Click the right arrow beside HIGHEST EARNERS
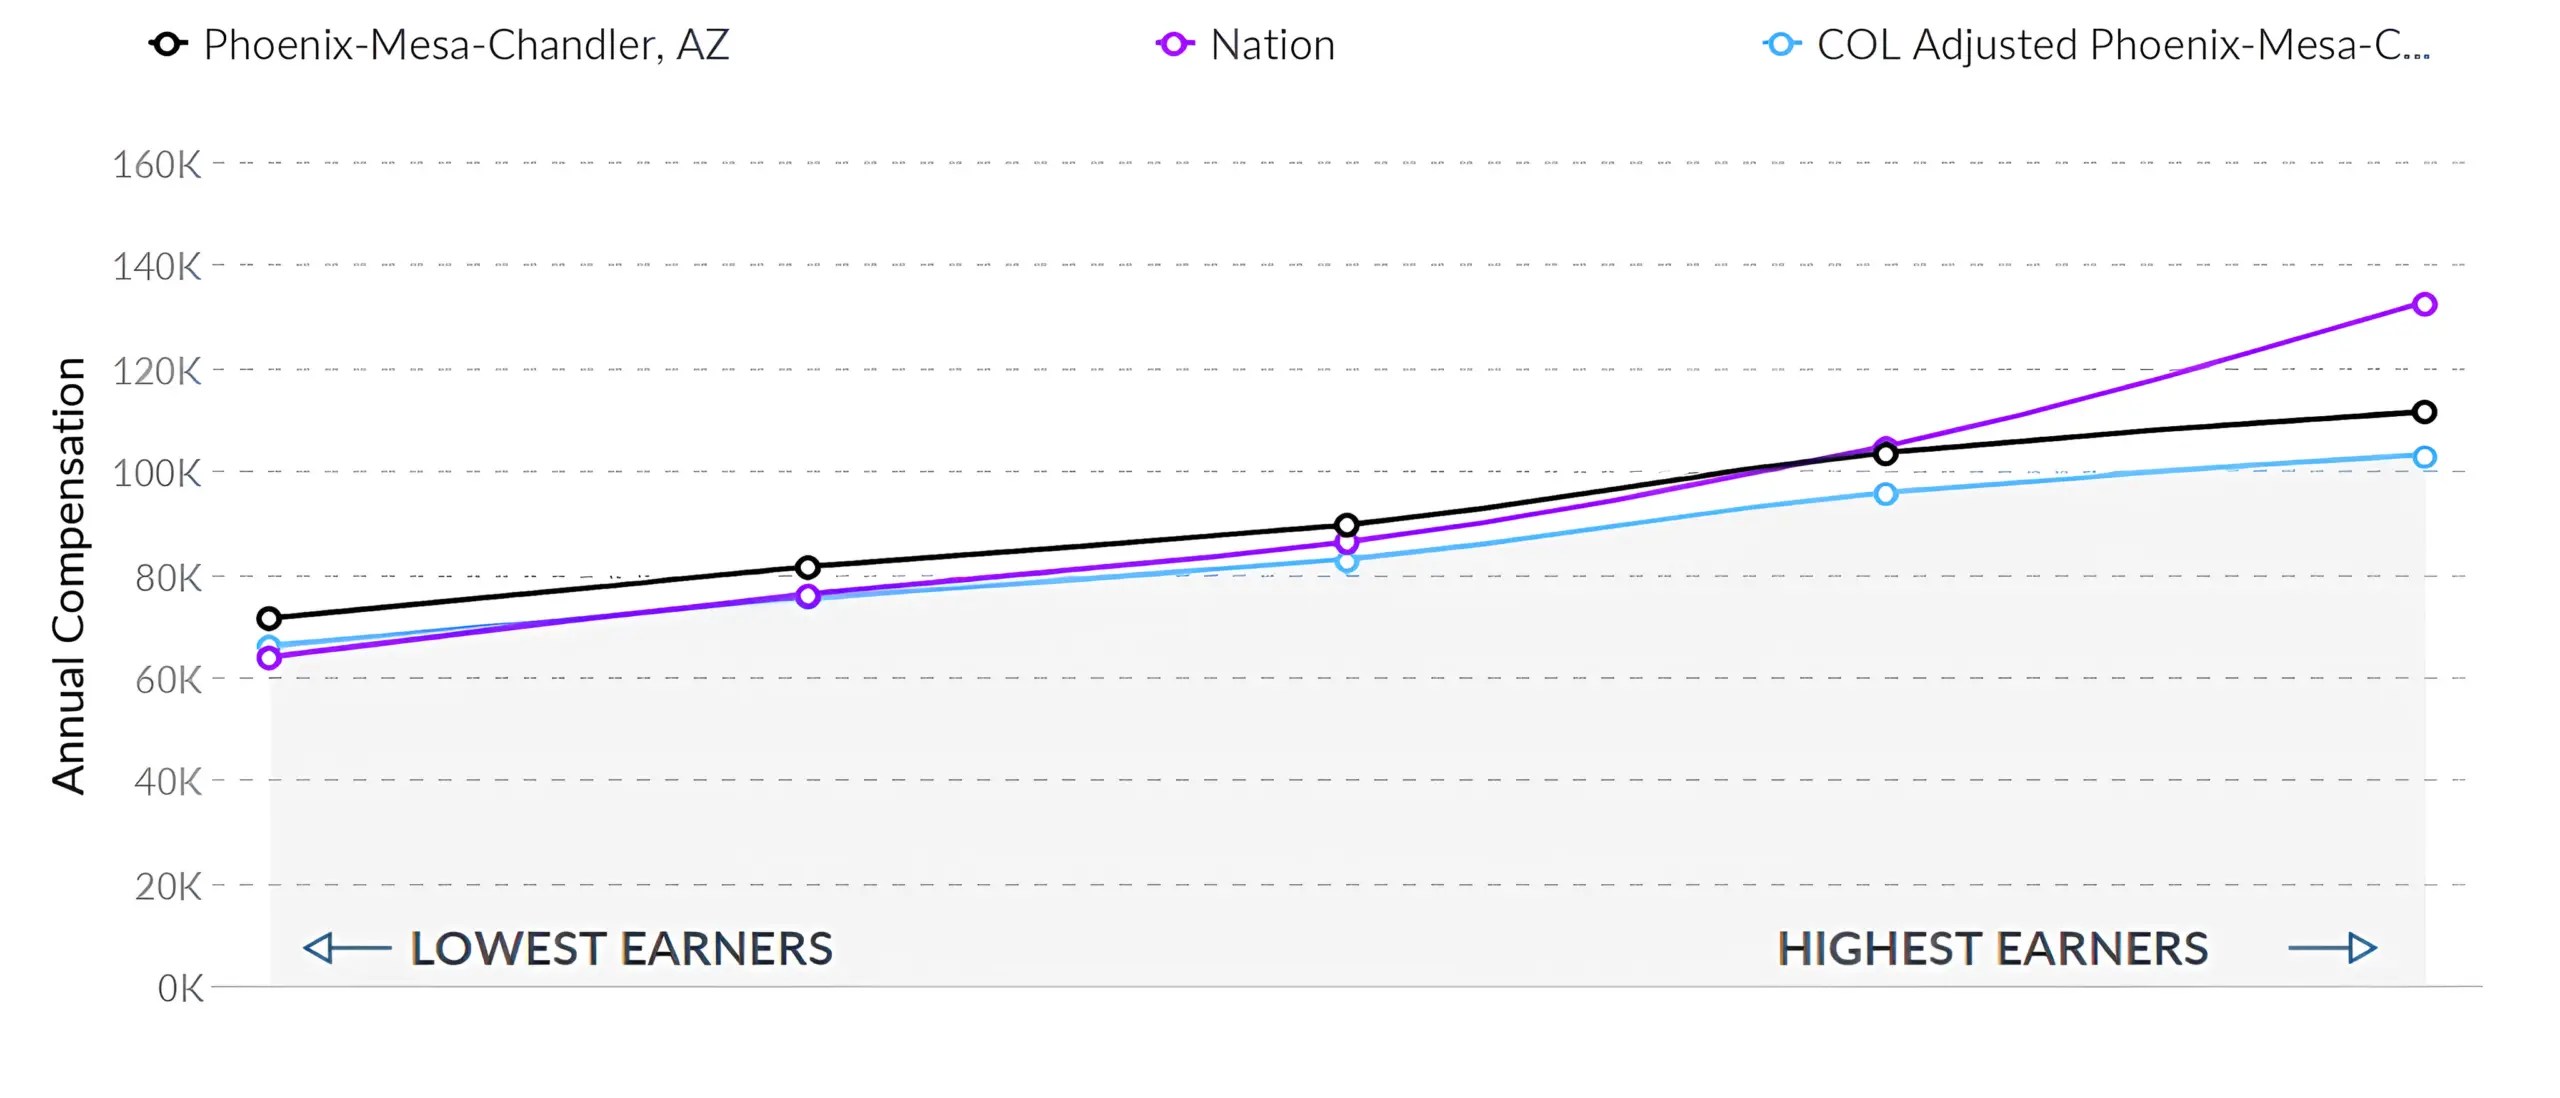The height and width of the screenshot is (1098, 2560). pyautogui.click(x=2332, y=948)
